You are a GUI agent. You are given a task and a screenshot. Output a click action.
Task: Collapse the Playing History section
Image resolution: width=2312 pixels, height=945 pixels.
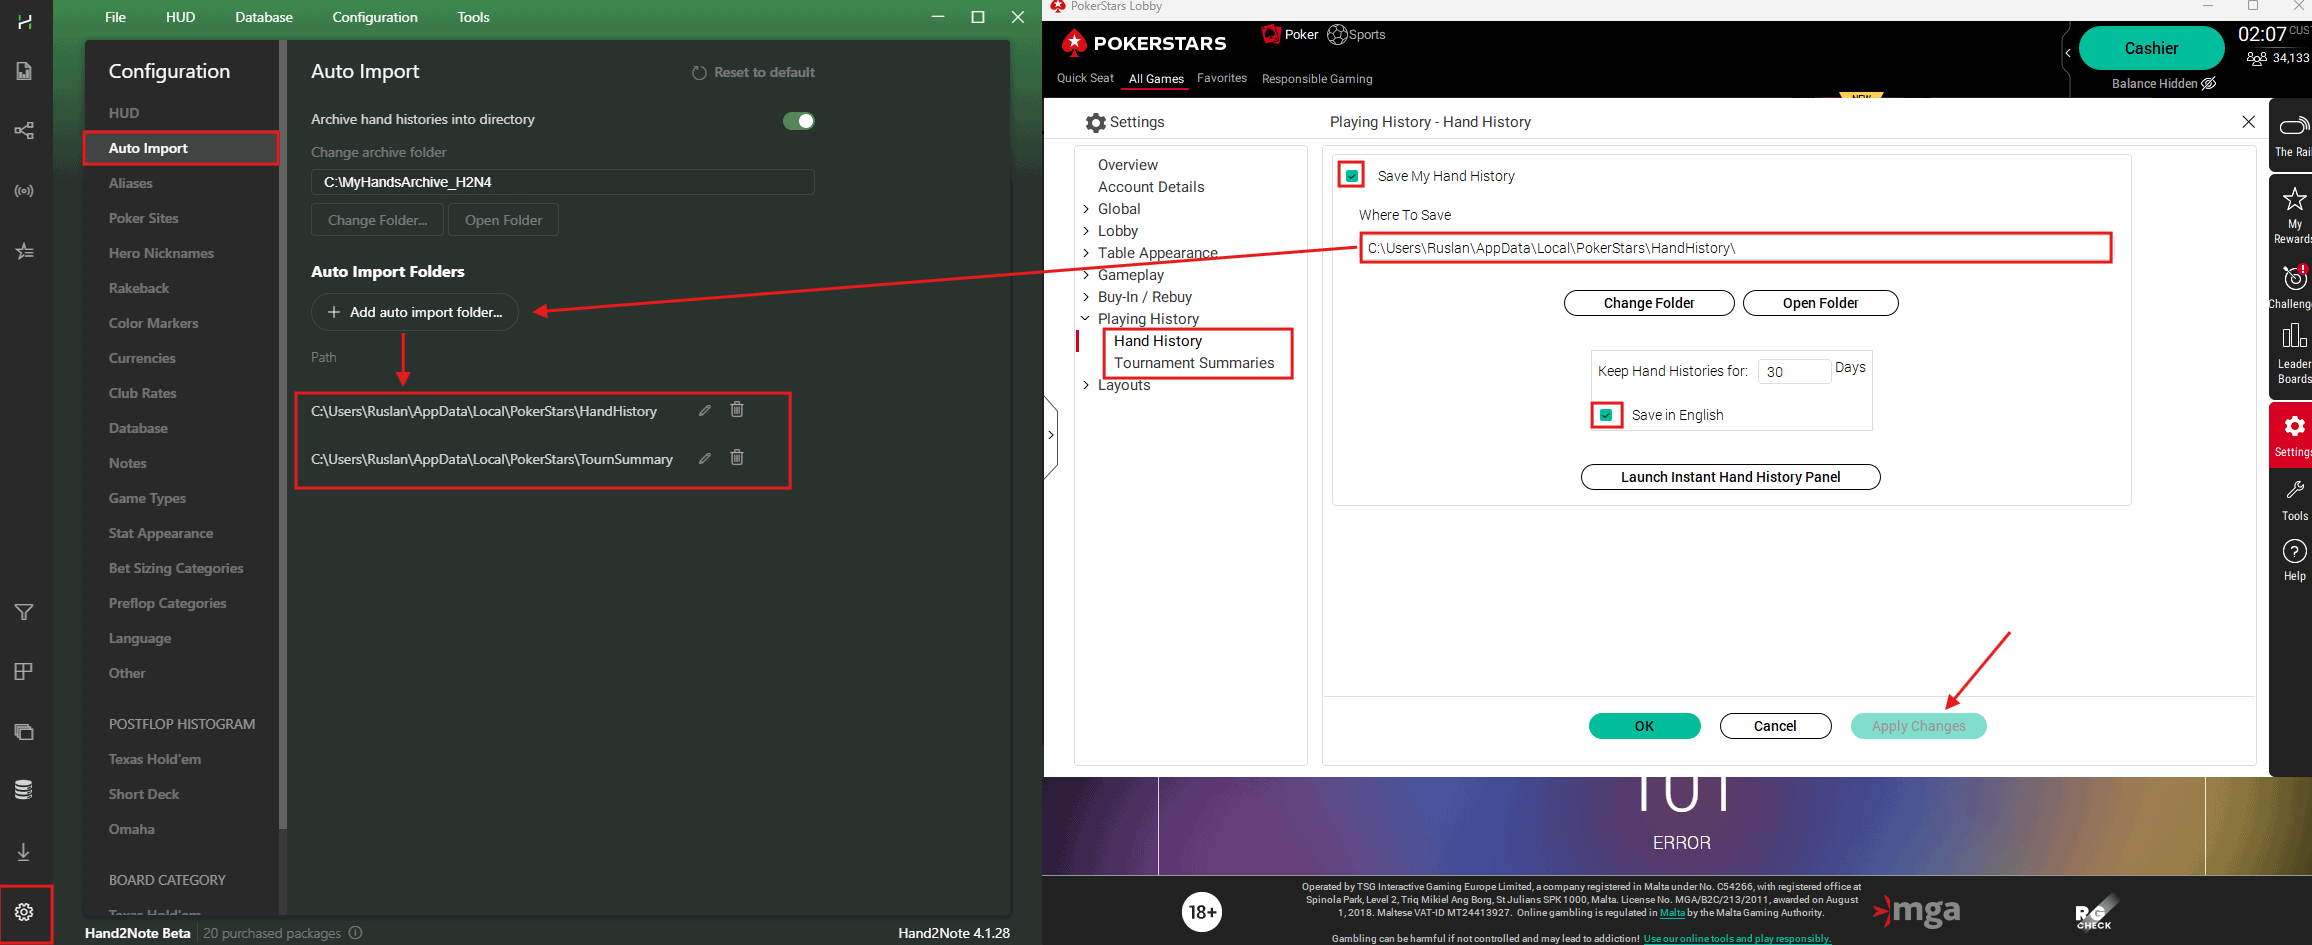pyautogui.click(x=1085, y=318)
